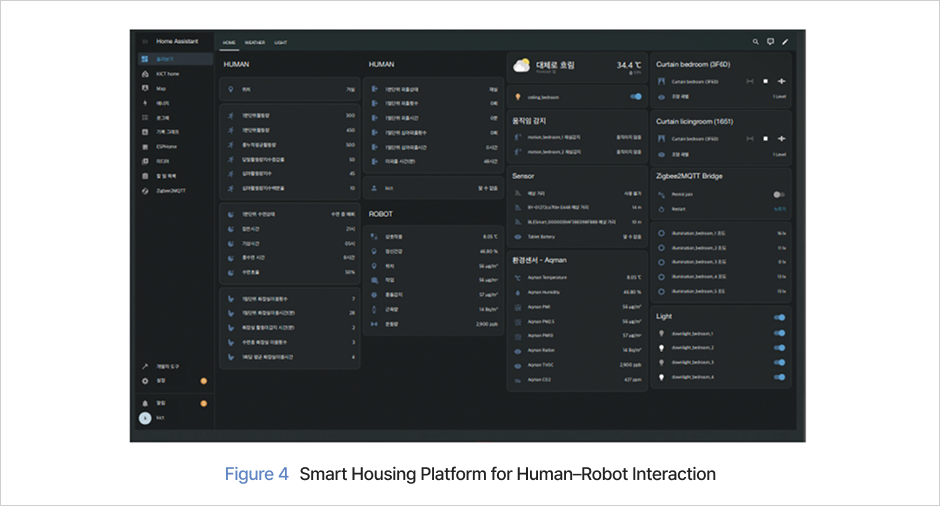Image resolution: width=940 pixels, height=506 pixels.
Task: Open the Curtain bedroom (3F6D) cover open icon
Action: tap(749, 81)
